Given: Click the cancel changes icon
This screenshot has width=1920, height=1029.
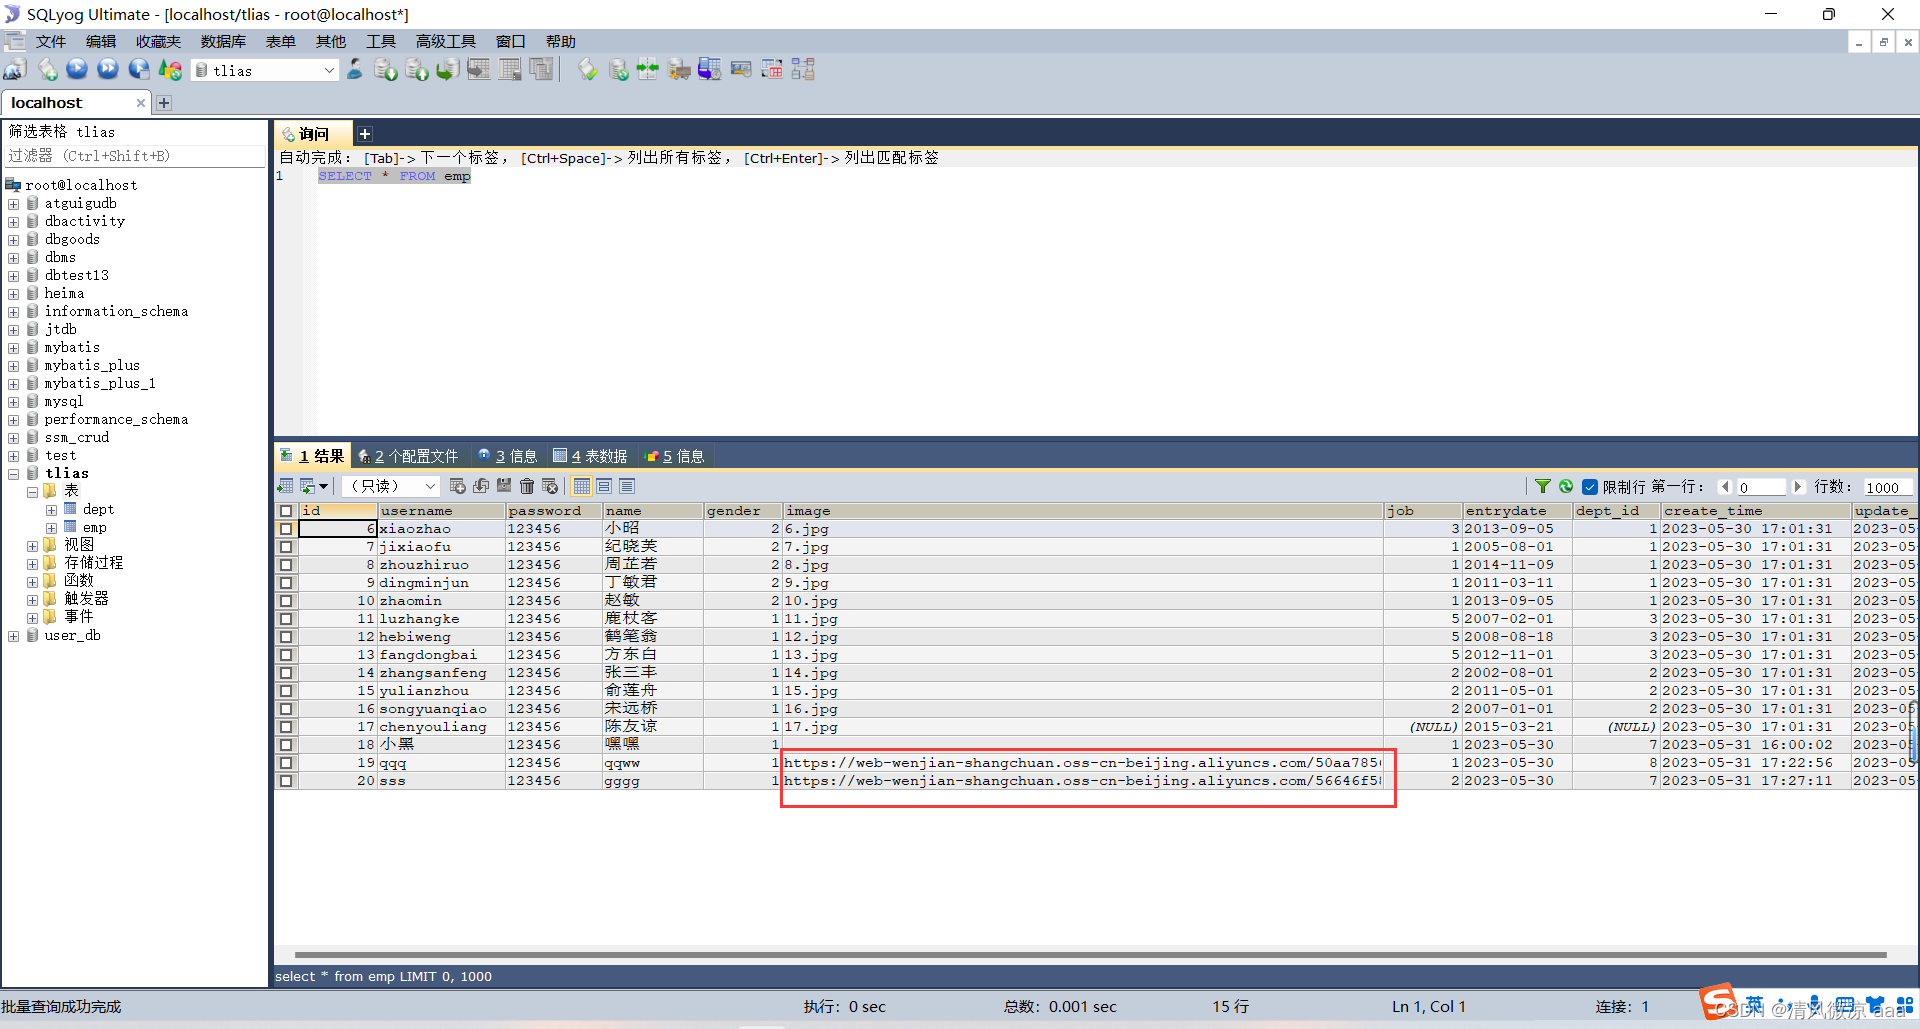Looking at the screenshot, I should (550, 487).
